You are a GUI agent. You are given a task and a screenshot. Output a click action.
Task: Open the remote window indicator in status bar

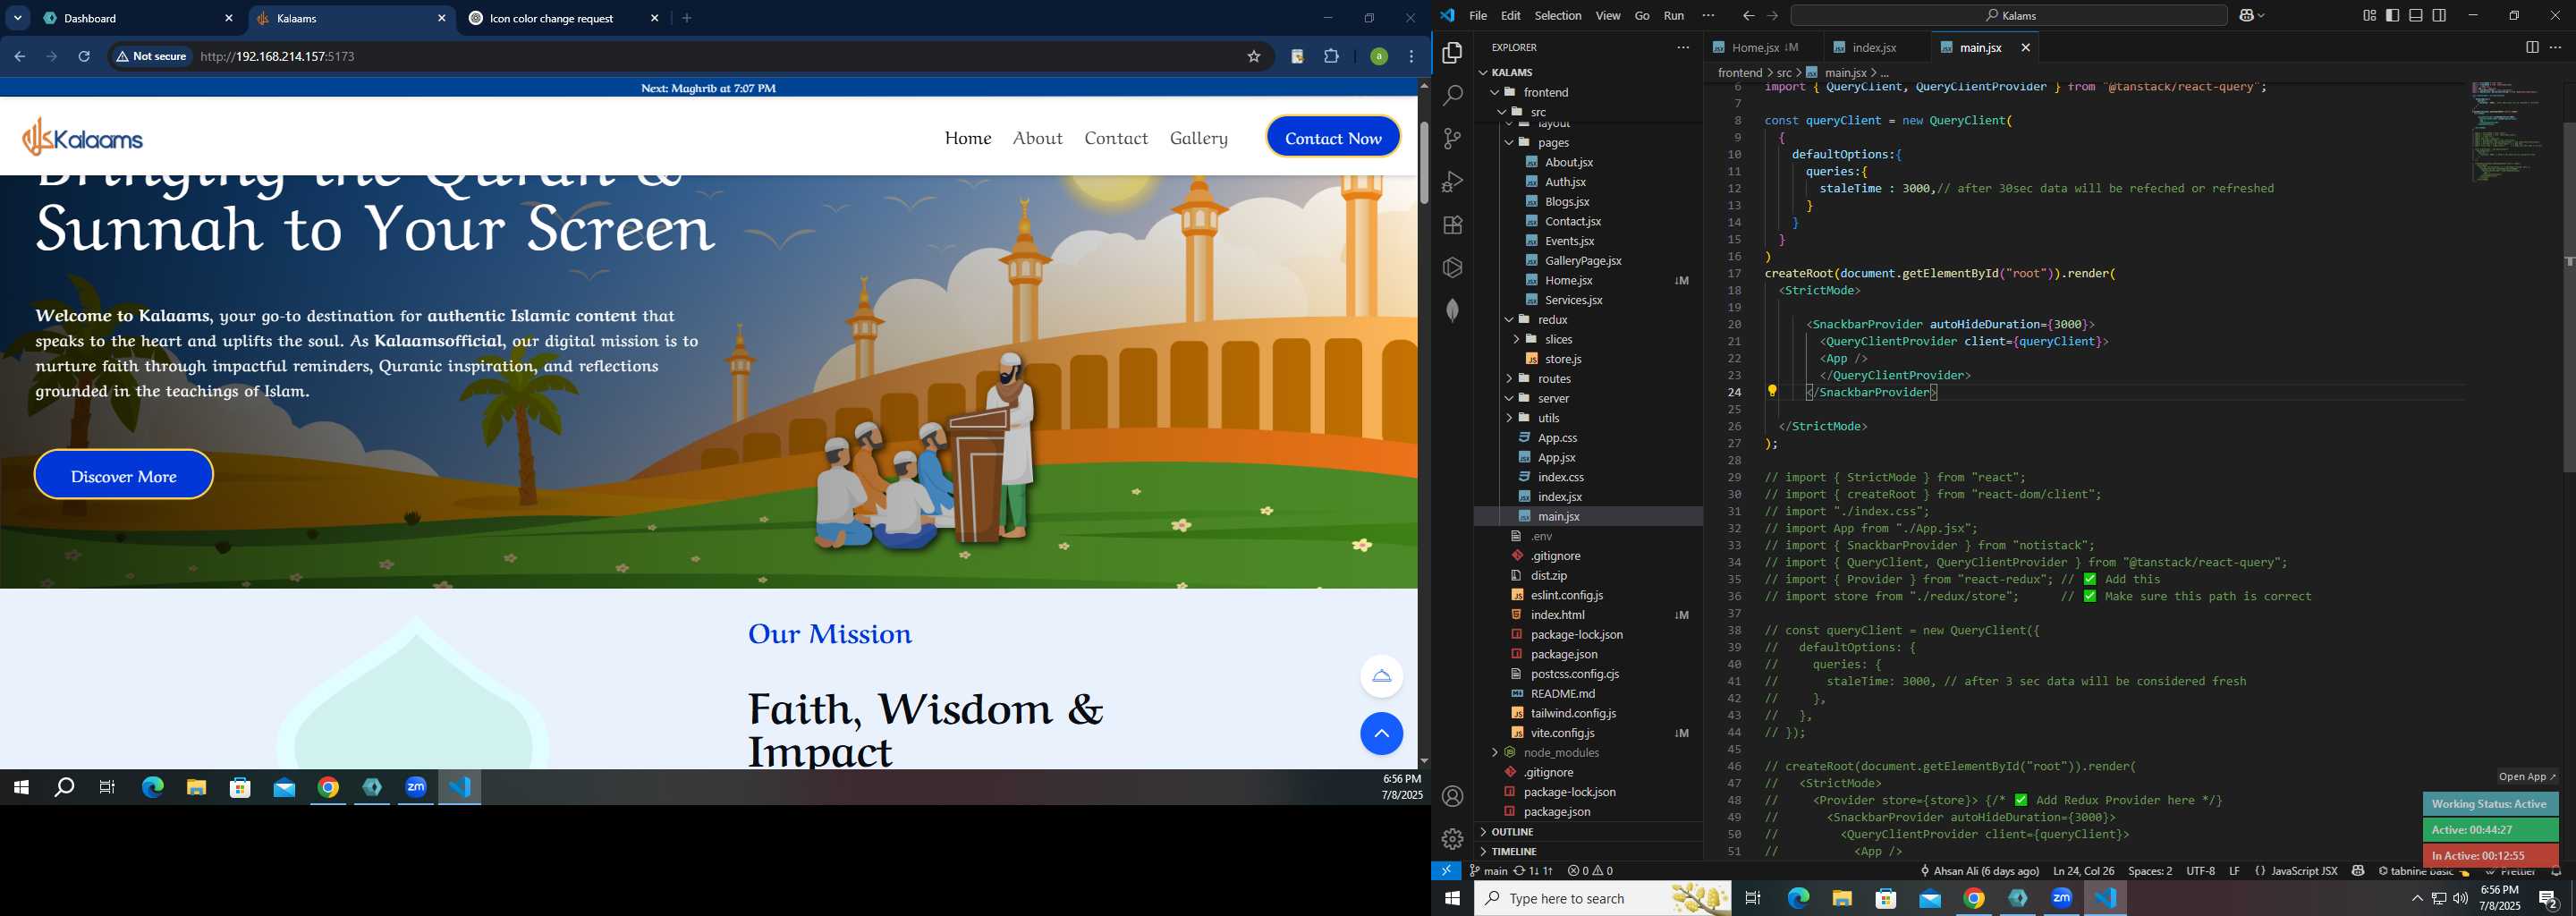(1446, 871)
